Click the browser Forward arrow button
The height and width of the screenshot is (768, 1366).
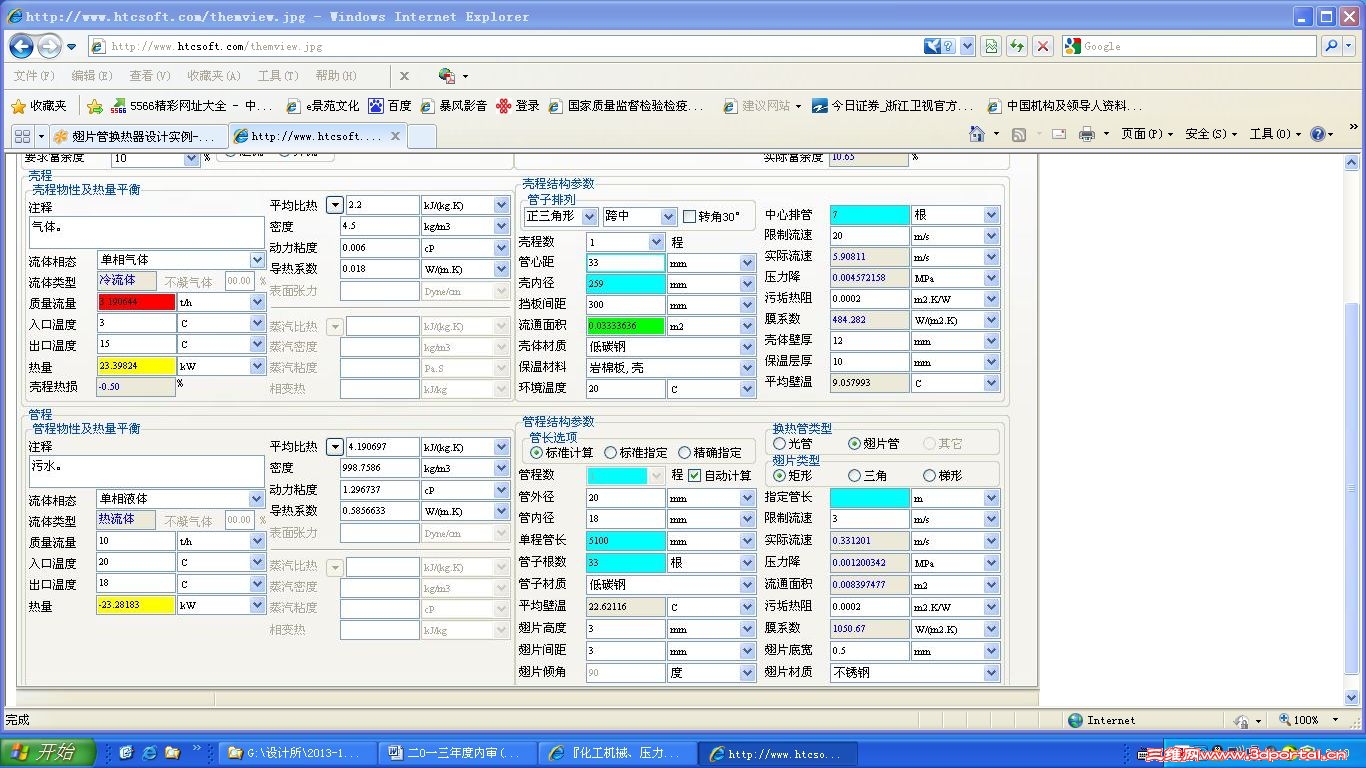point(48,46)
